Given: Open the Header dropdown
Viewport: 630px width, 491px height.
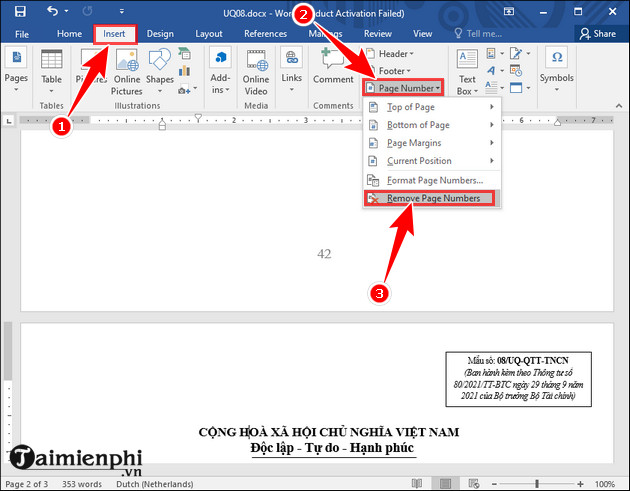Looking at the screenshot, I should pyautogui.click(x=390, y=53).
